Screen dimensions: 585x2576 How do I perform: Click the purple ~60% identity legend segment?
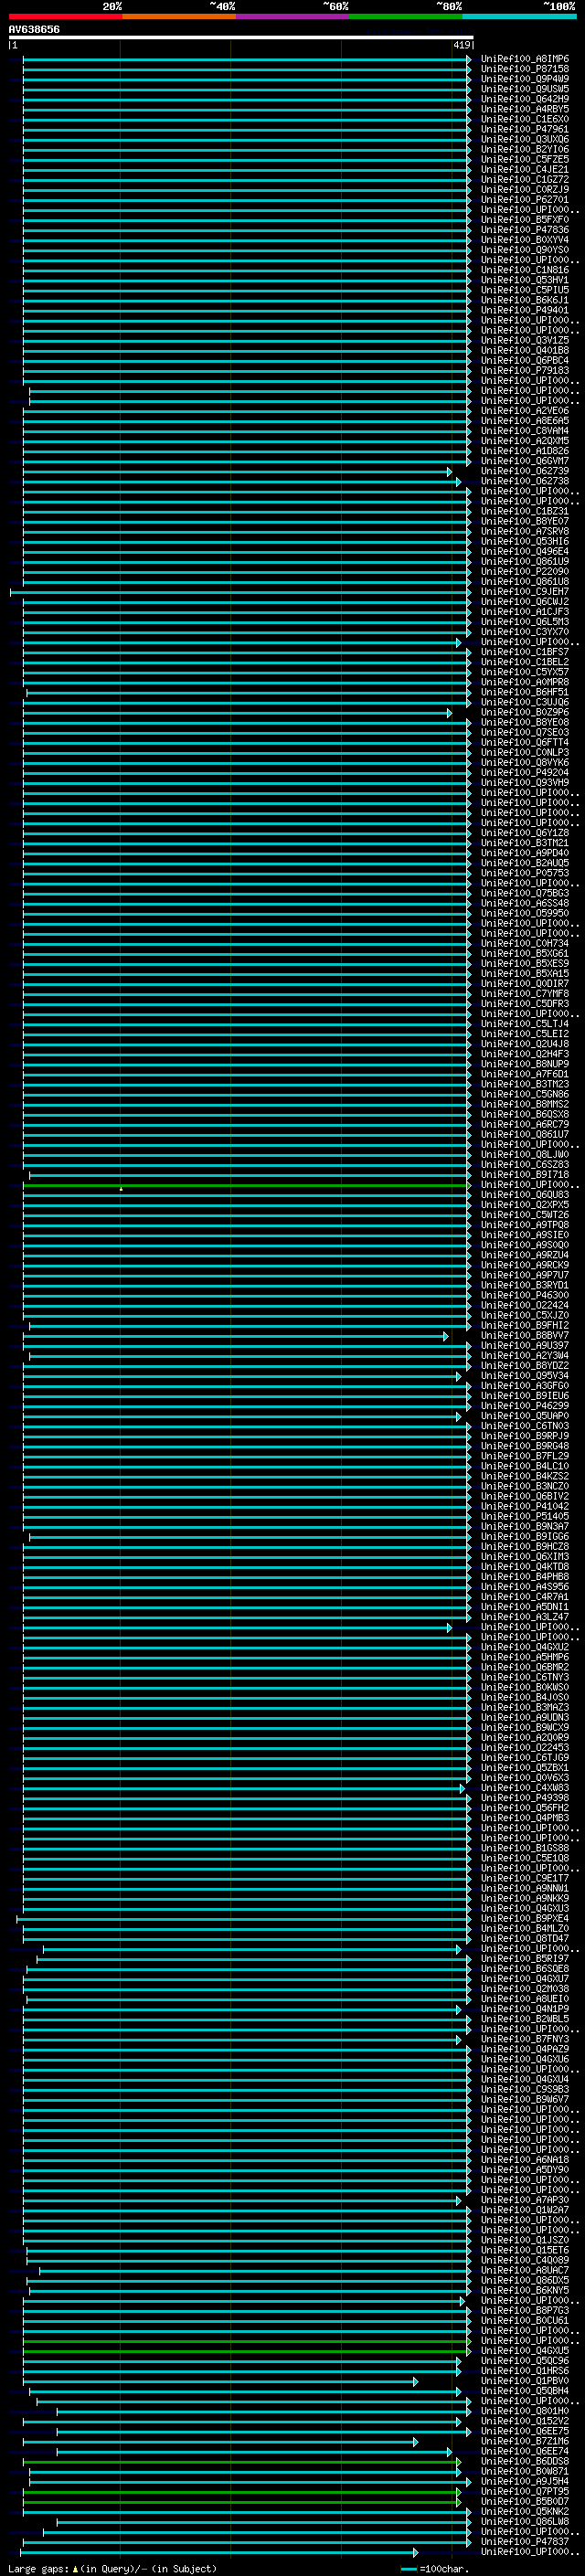point(292,16)
